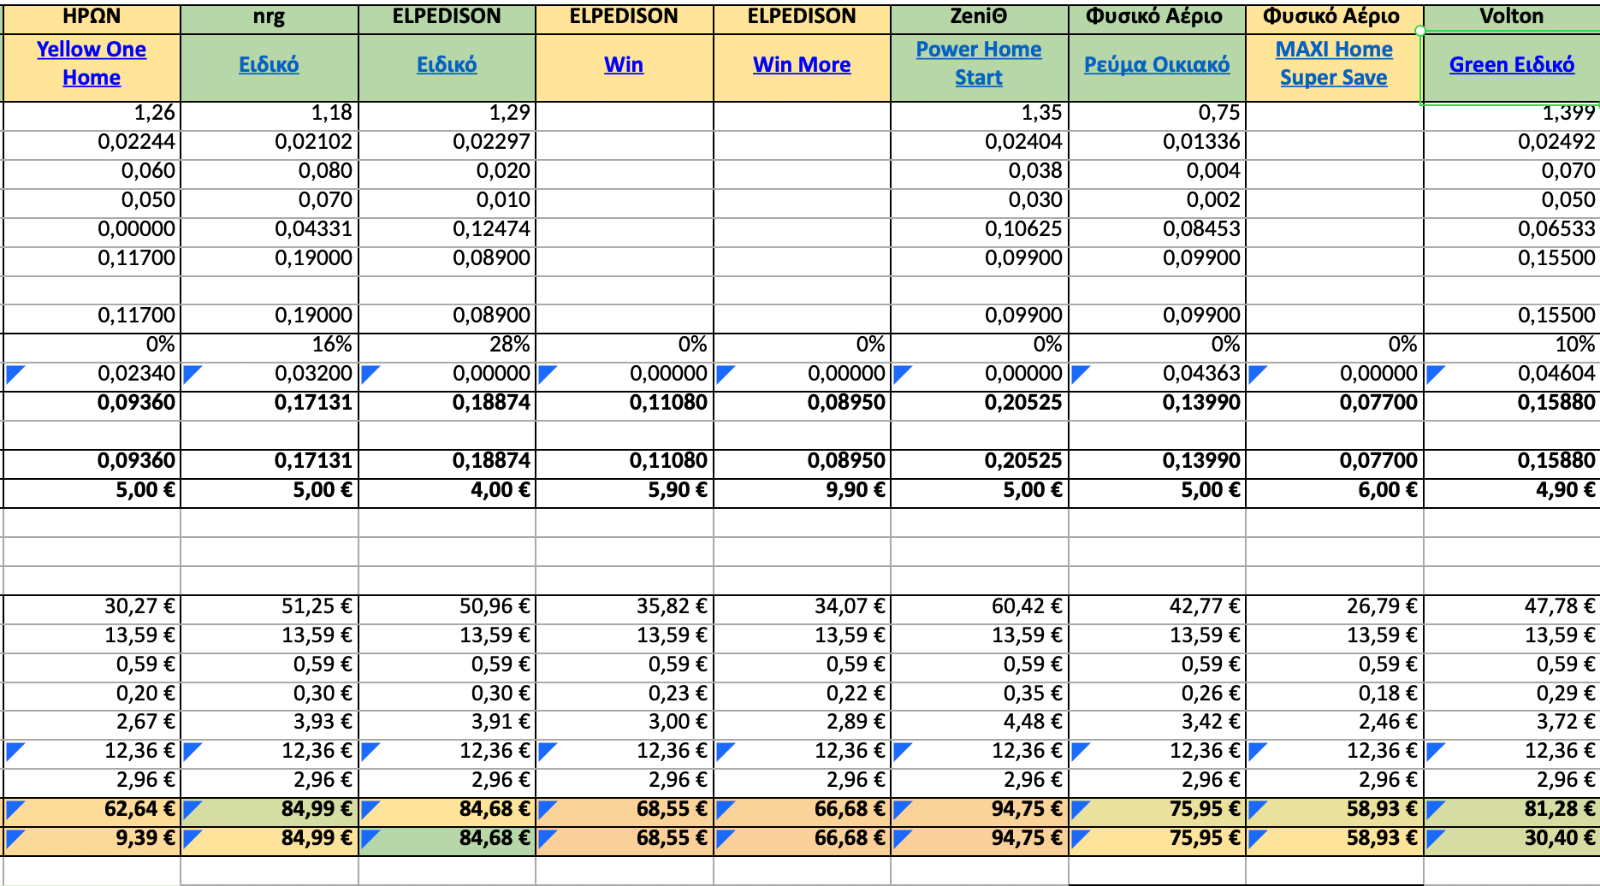Screen dimensions: 1600x886
Task: Click the 9,39 € total cell
Action: (x=91, y=840)
